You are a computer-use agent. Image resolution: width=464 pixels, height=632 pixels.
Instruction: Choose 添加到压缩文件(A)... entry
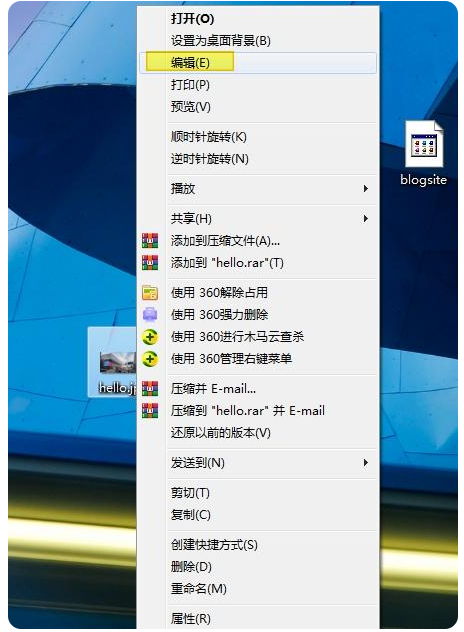(x=258, y=241)
